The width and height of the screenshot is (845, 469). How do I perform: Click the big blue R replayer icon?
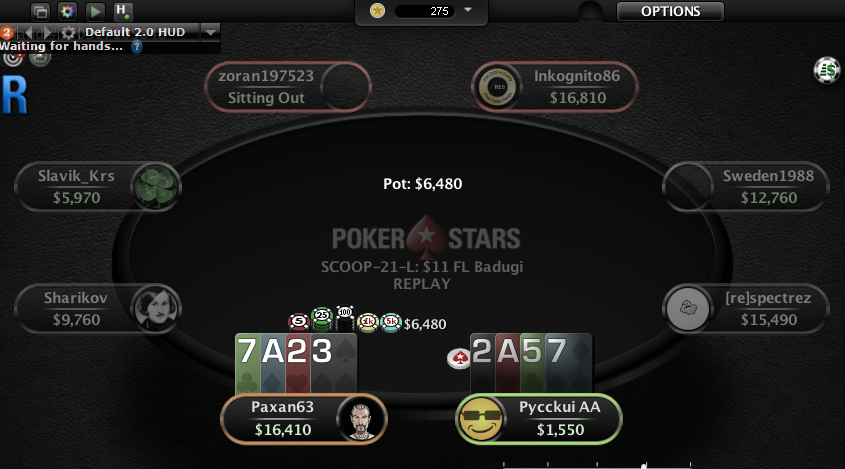tap(14, 95)
